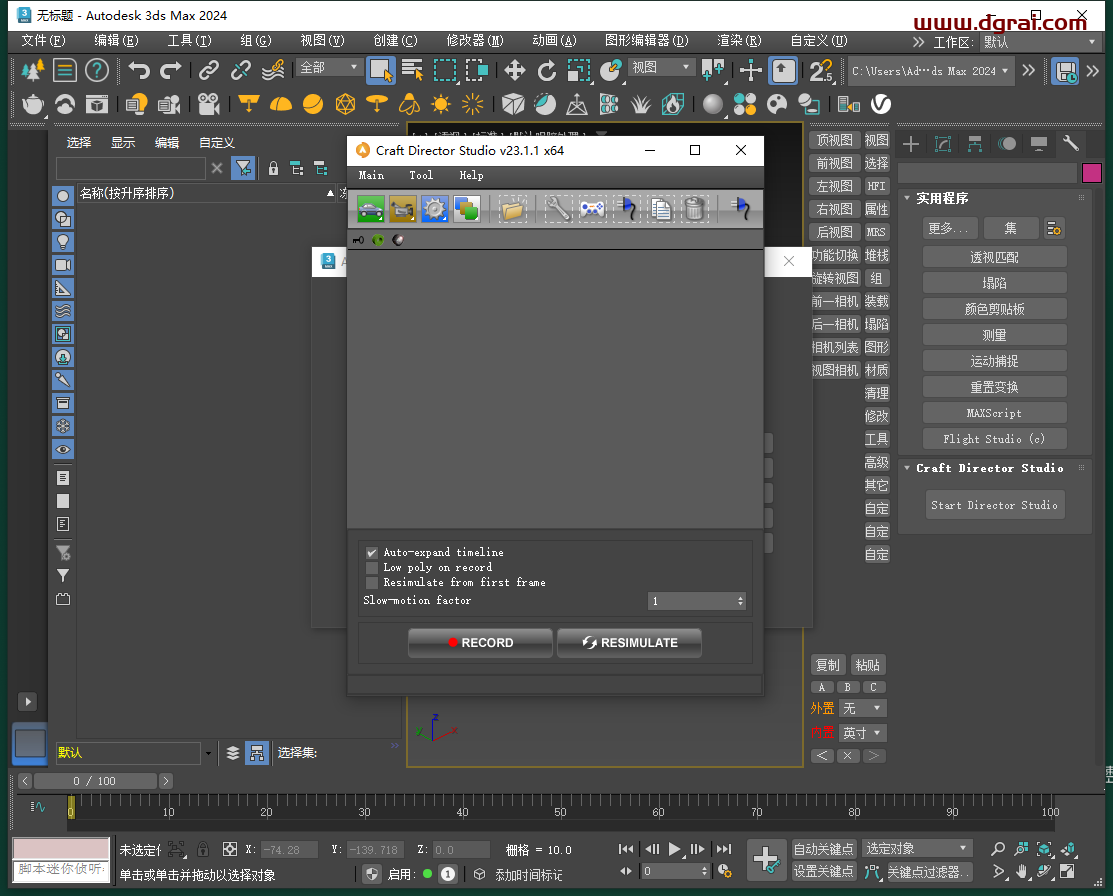Click the MAXScript utility button
Screen dimensions: 1113x896
[994, 413]
